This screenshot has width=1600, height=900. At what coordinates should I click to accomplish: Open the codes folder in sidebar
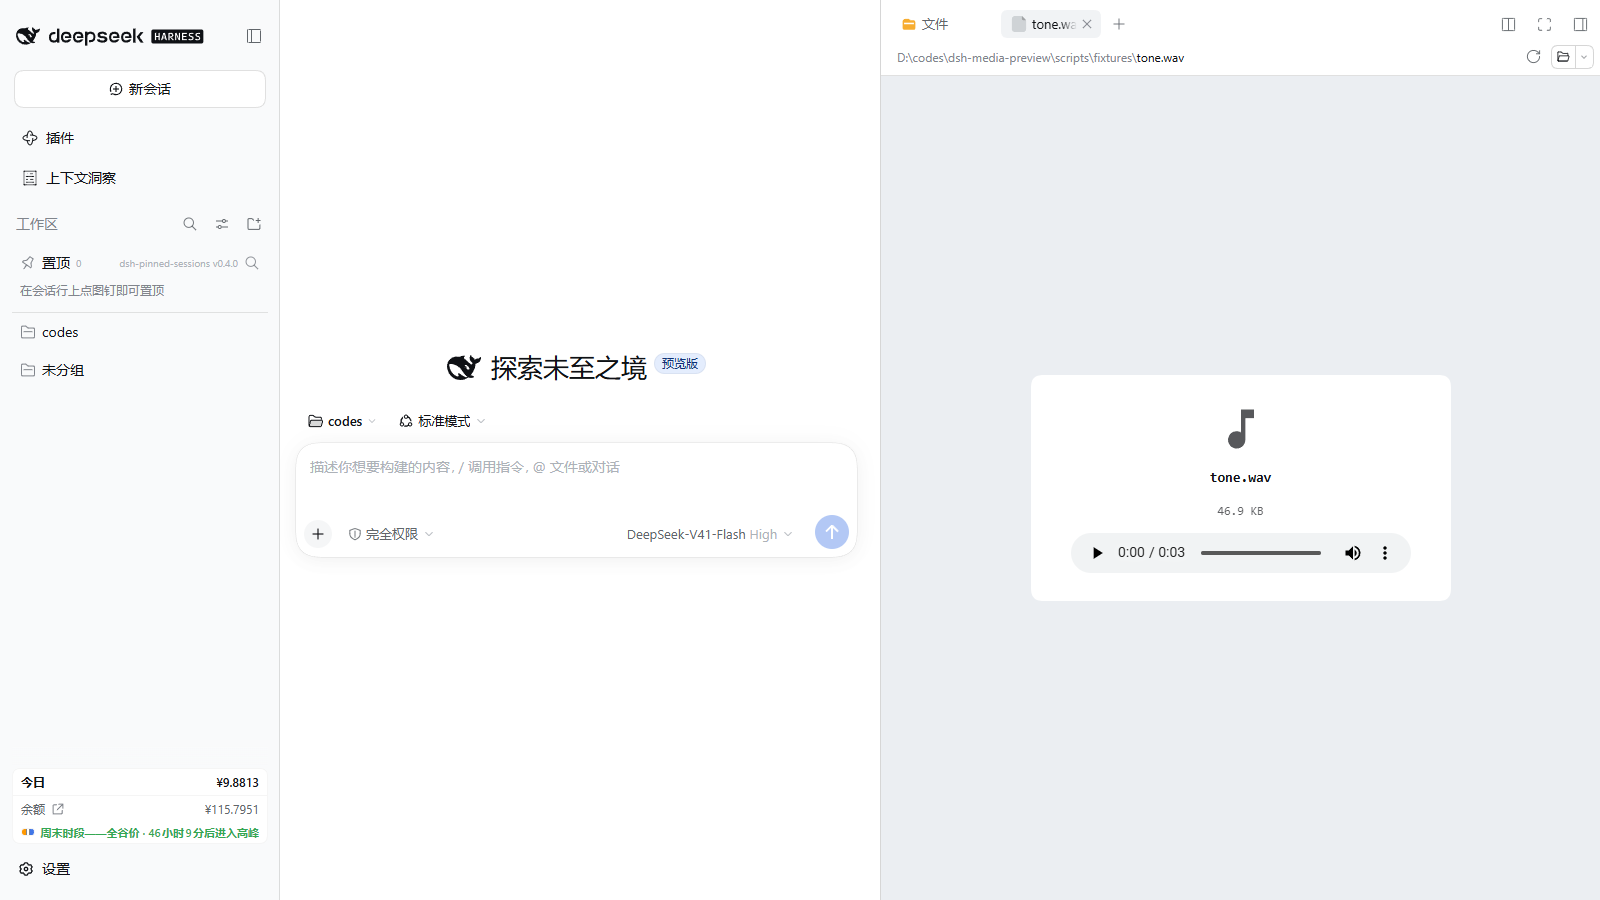(x=140, y=332)
